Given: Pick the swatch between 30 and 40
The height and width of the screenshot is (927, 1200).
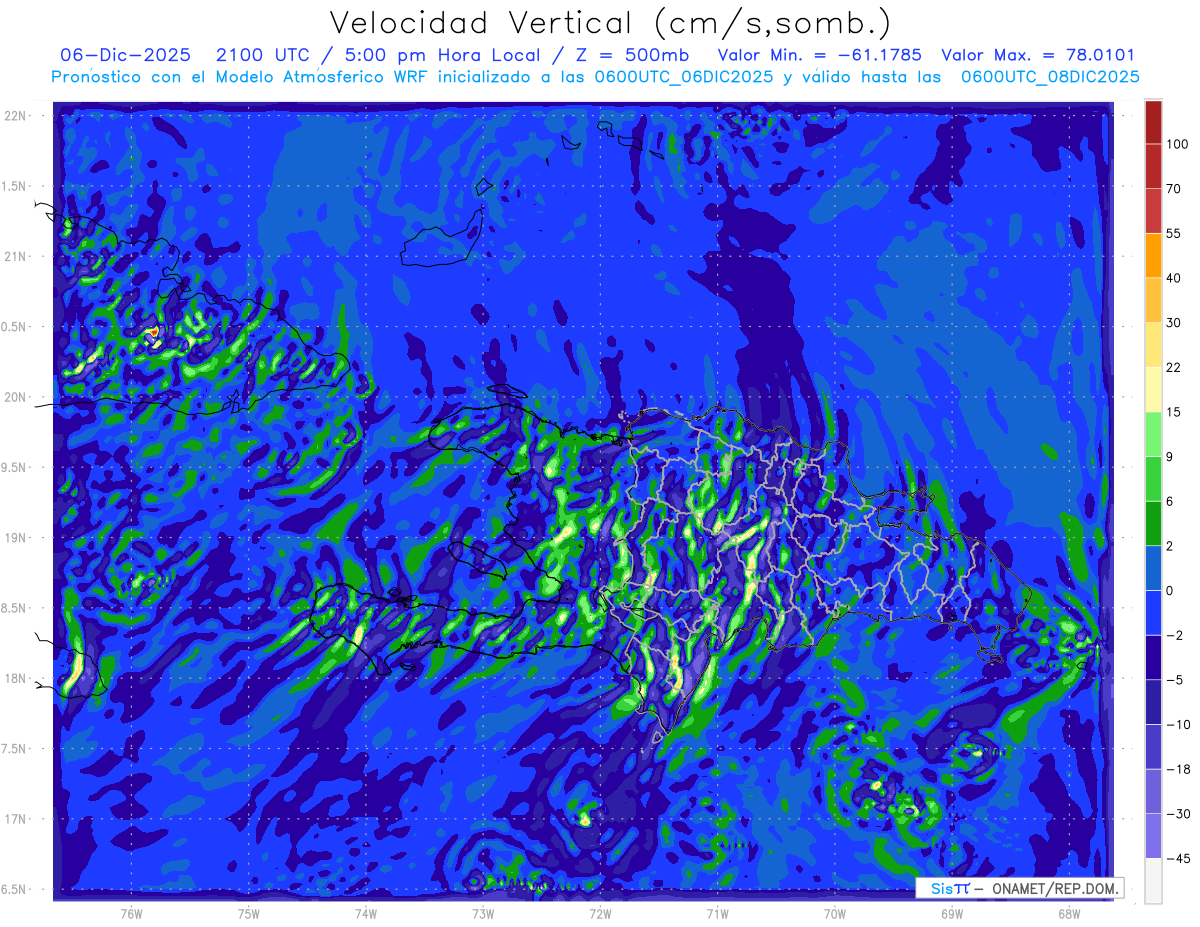Looking at the screenshot, I should coord(1153,299).
